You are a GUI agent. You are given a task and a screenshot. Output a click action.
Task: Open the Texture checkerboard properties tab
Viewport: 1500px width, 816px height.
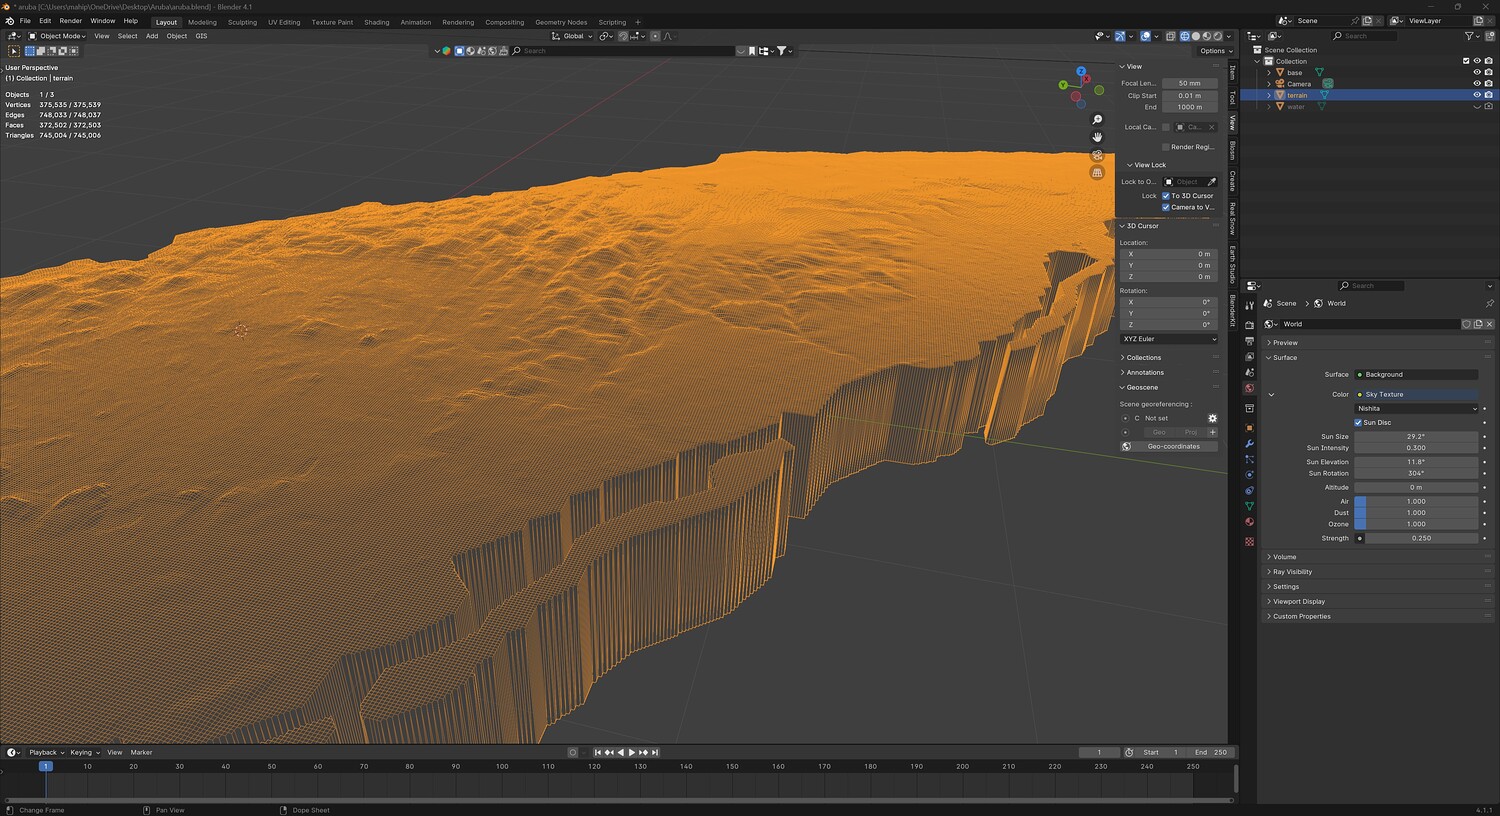(1249, 541)
